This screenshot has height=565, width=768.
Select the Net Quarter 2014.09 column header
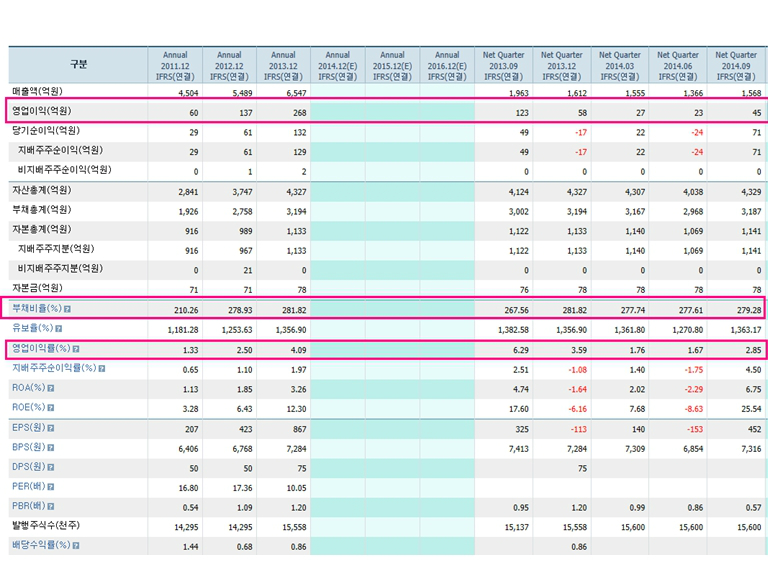[734, 65]
